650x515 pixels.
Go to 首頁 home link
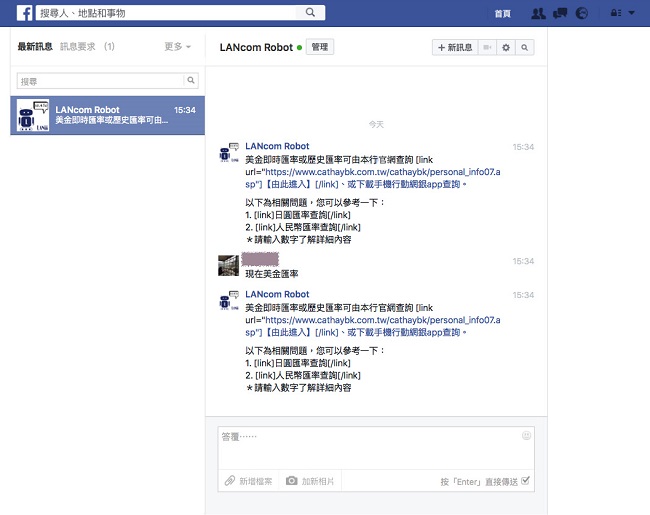(x=502, y=14)
